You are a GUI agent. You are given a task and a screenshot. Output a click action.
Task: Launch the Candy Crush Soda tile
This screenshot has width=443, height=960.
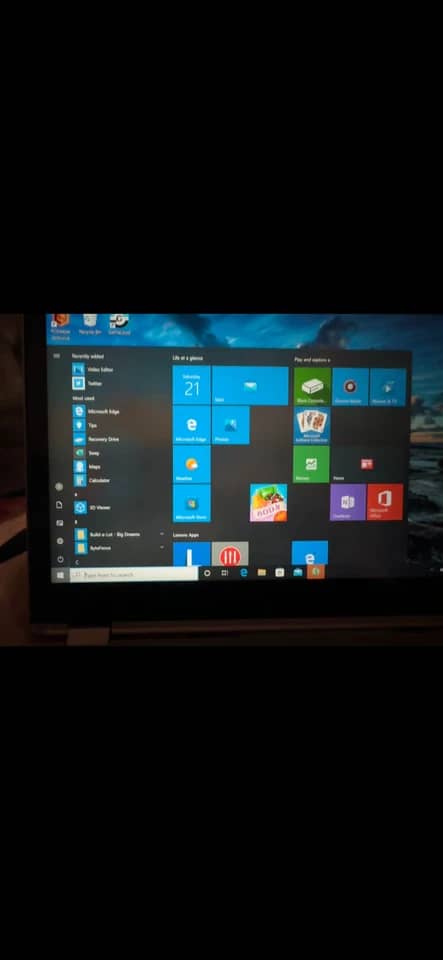268,503
